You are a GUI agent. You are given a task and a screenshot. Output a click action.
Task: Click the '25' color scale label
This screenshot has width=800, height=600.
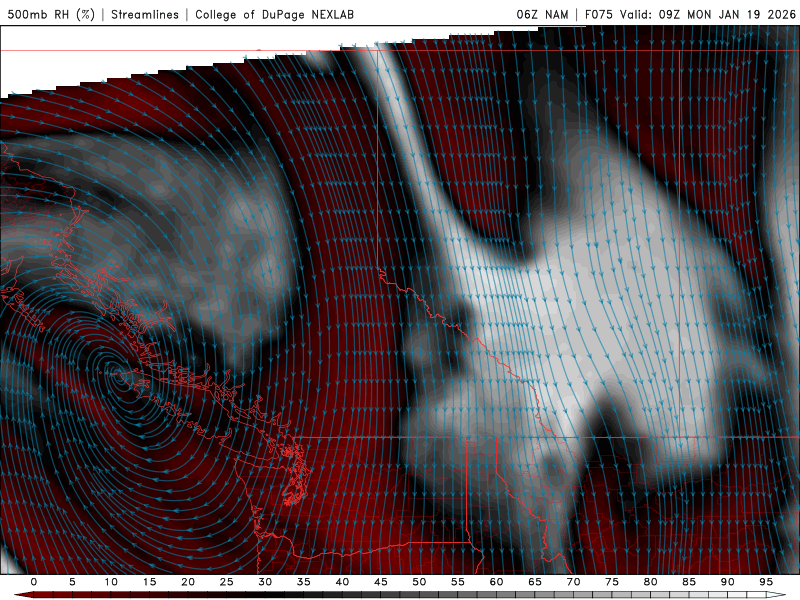[x=227, y=582]
